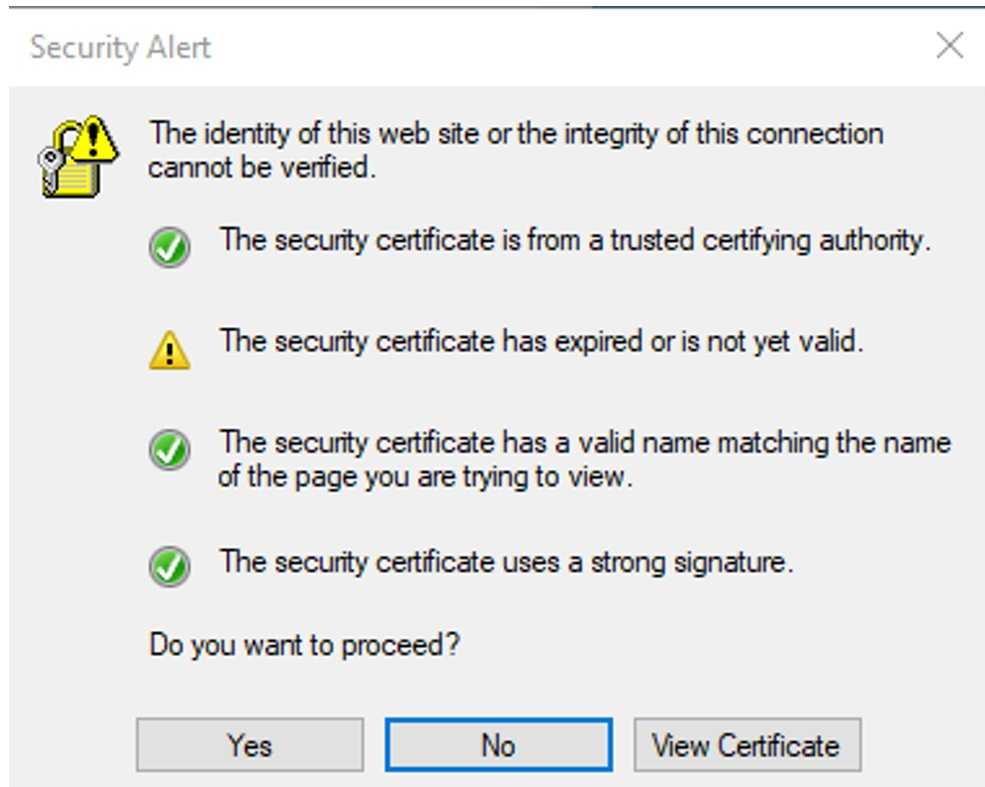The image size is (985, 787).
Task: Click the 'trusted certifying authority' text
Action: pos(771,241)
